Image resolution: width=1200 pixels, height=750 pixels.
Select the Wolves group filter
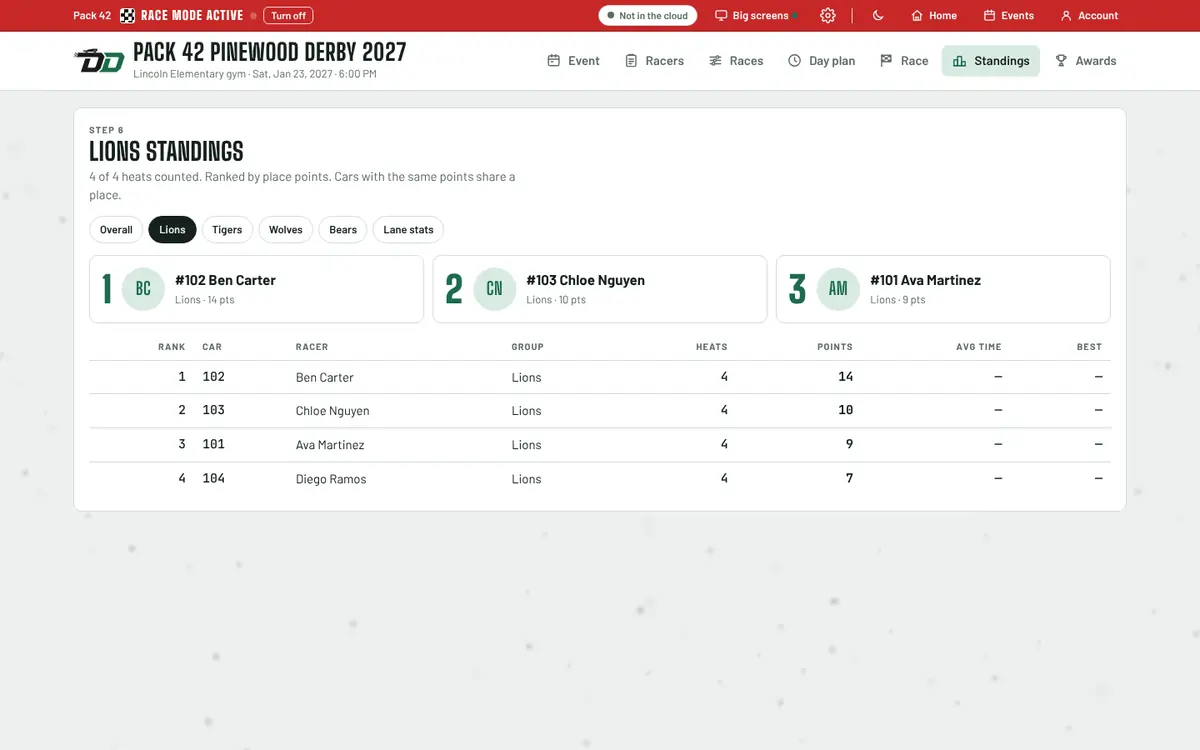click(x=285, y=230)
